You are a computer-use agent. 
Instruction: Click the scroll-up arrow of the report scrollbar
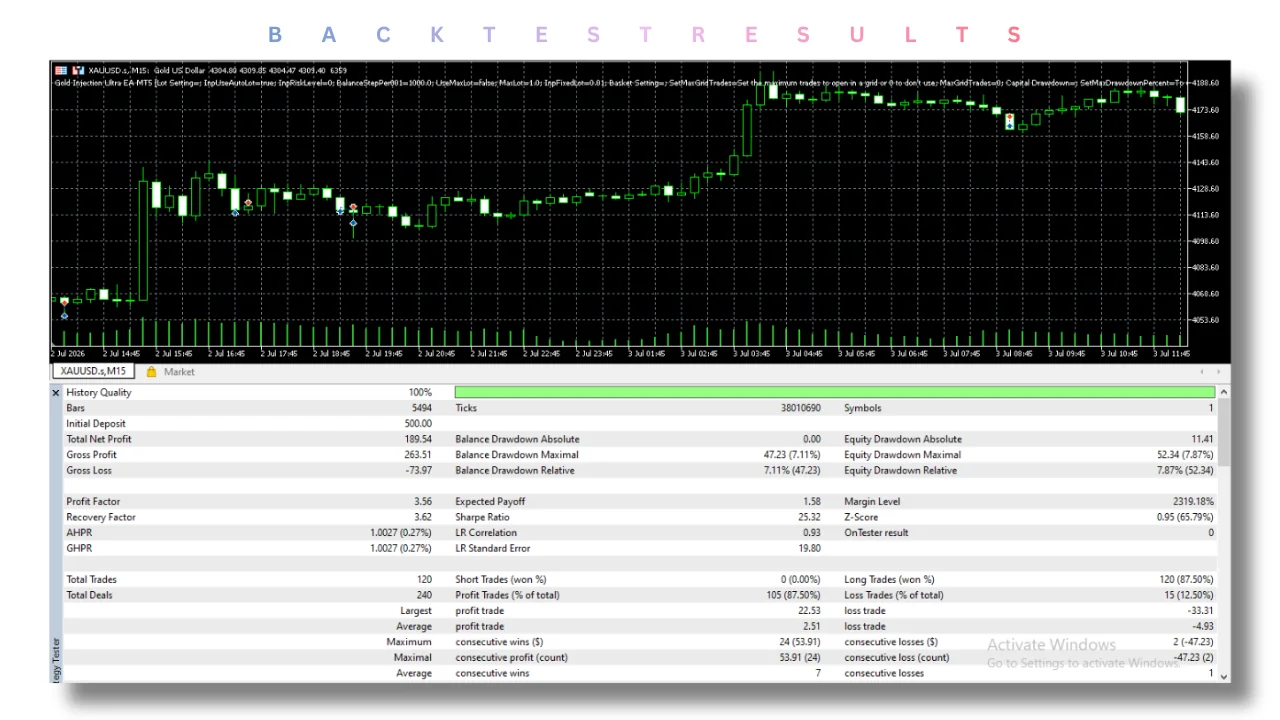[1224, 391]
